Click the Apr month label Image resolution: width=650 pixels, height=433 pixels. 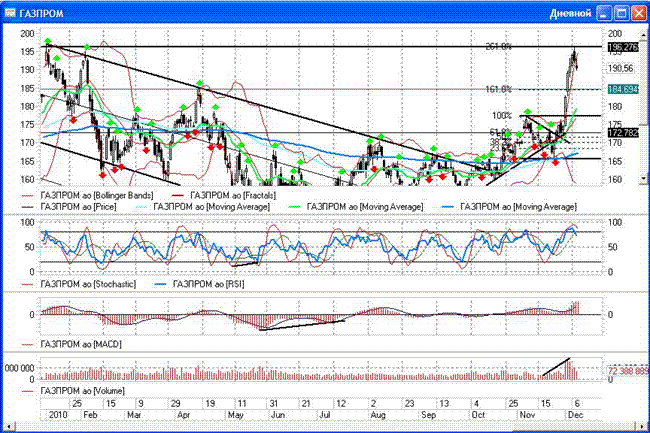point(183,415)
